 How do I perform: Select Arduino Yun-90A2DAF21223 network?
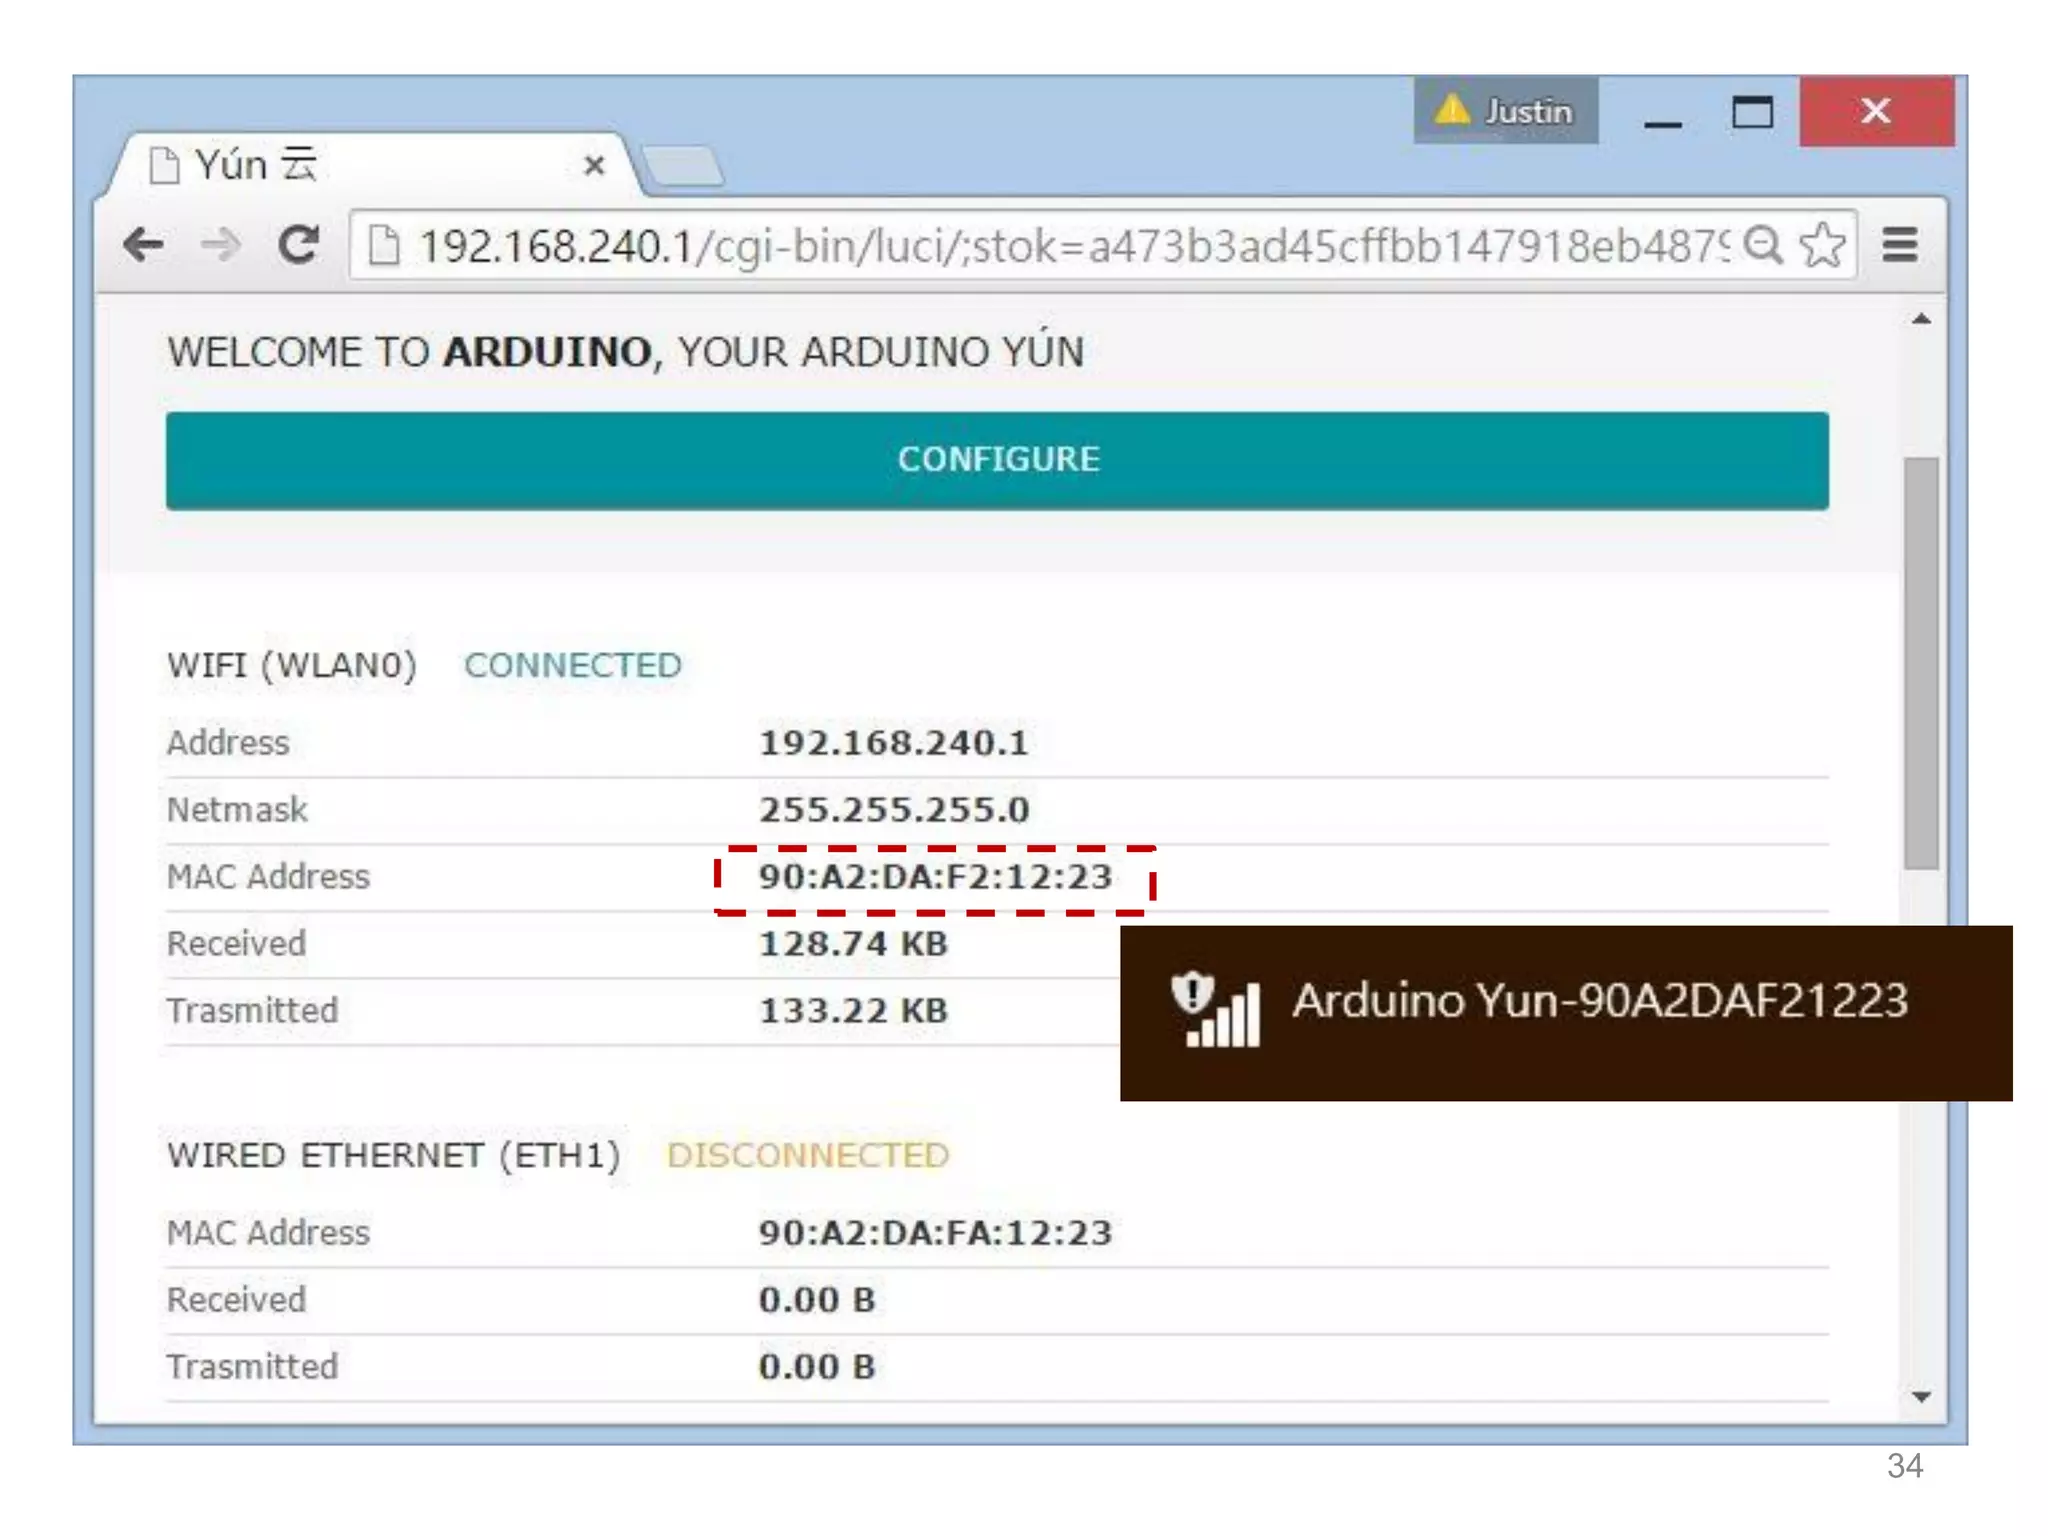(x=1598, y=1001)
